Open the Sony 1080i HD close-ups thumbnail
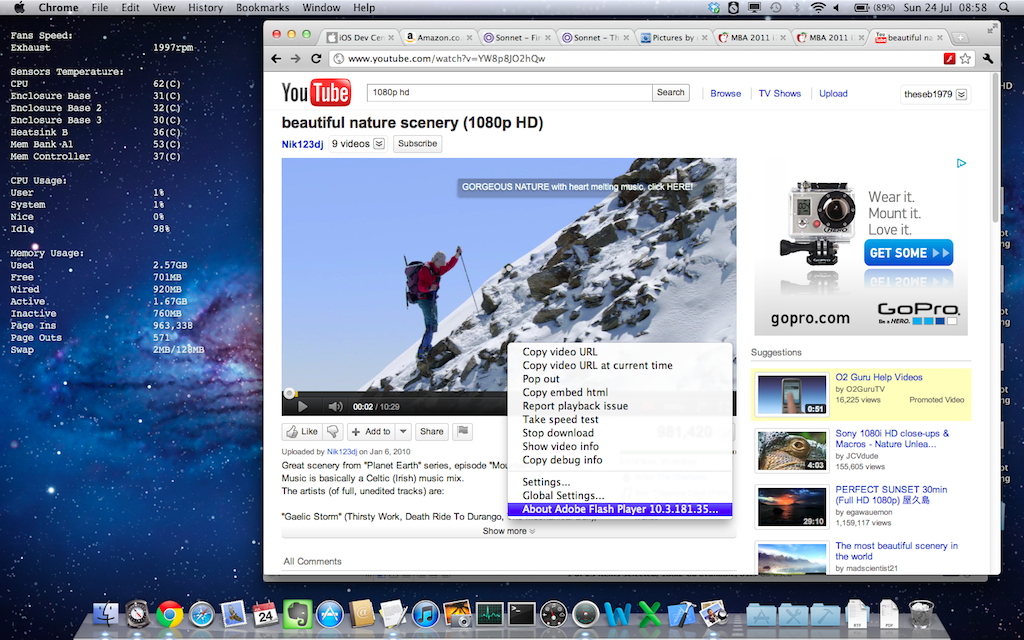 792,450
